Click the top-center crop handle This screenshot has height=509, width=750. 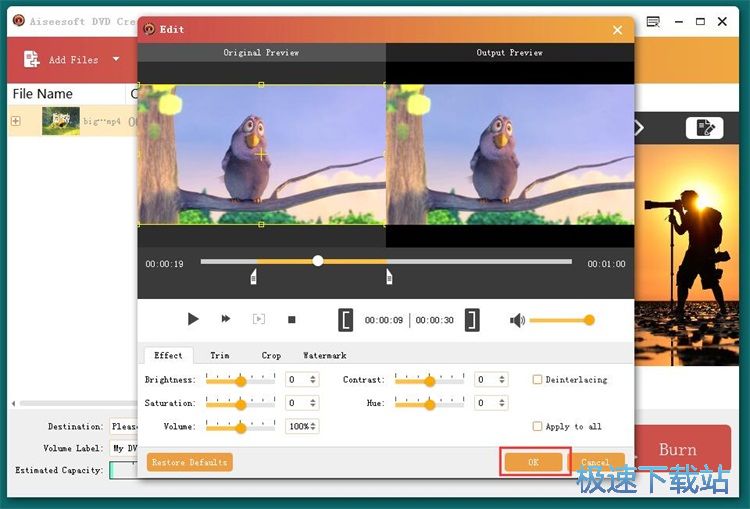coord(261,85)
